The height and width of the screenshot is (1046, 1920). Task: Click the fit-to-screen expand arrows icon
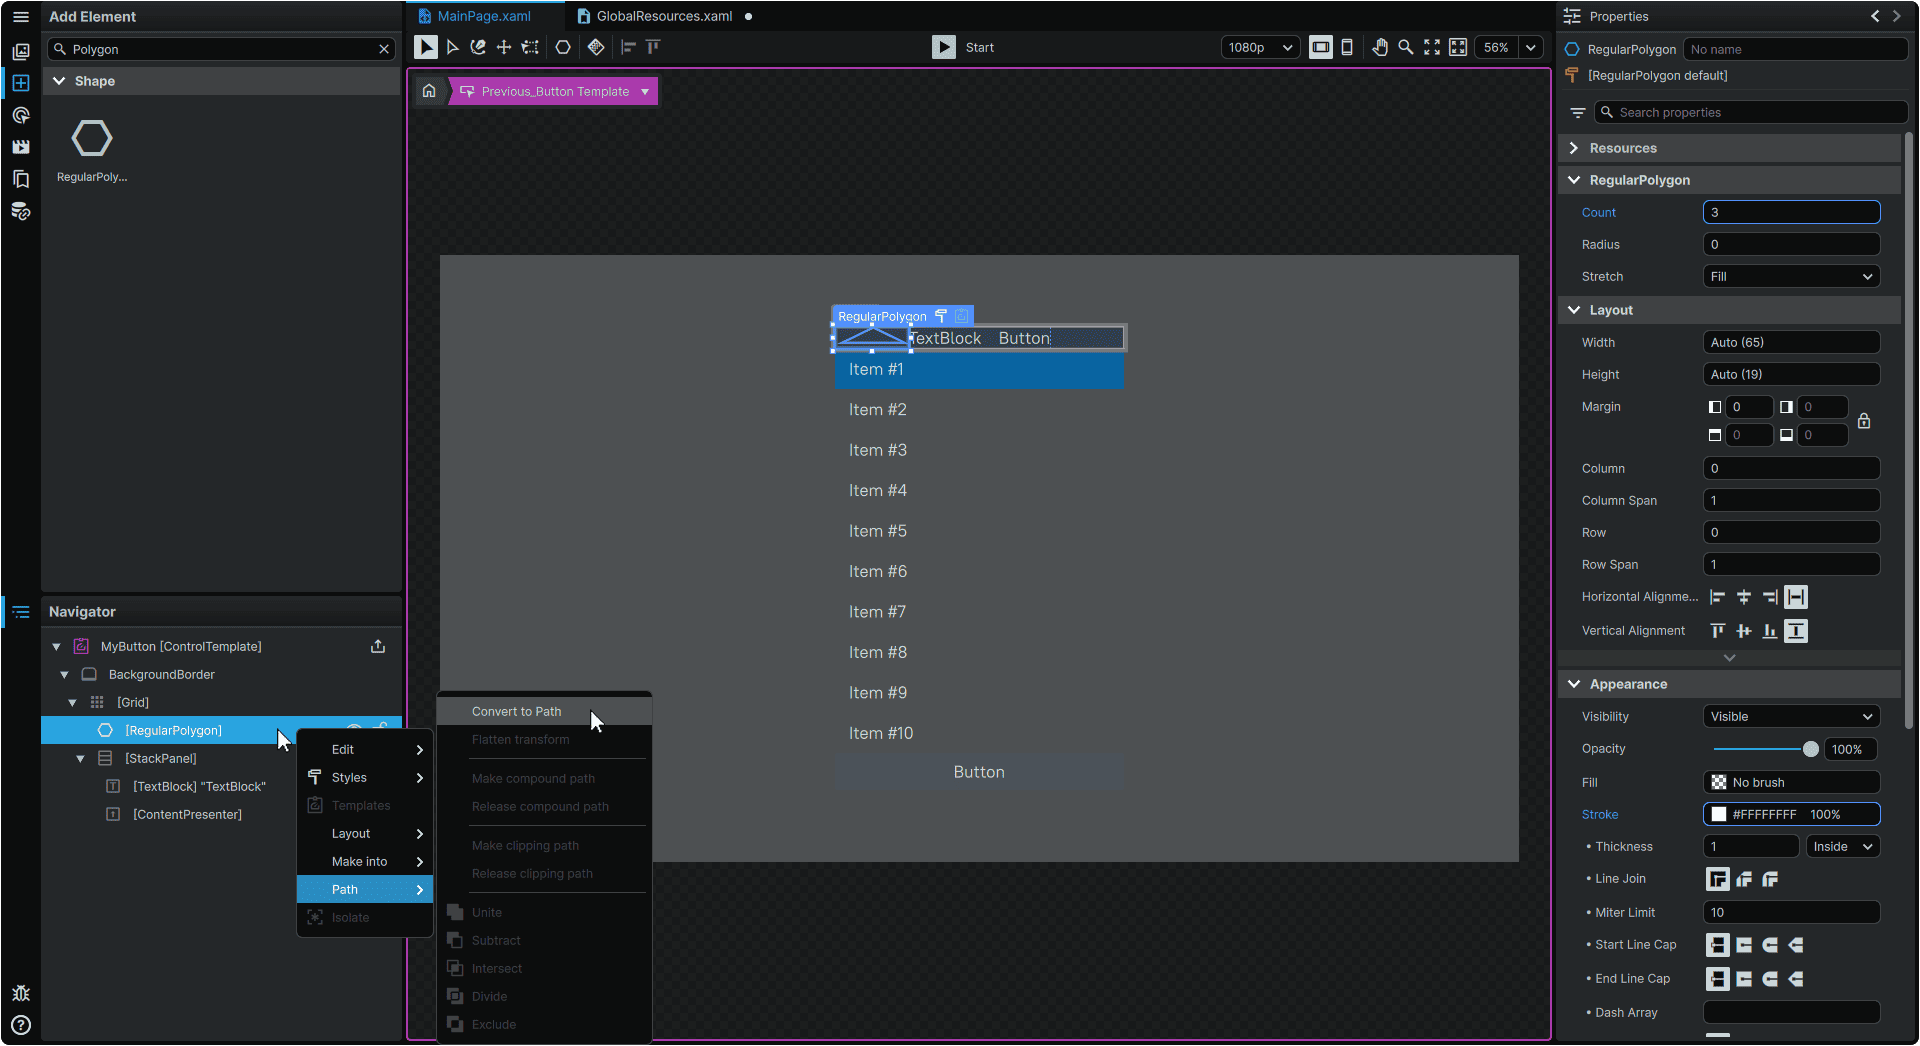1432,47
